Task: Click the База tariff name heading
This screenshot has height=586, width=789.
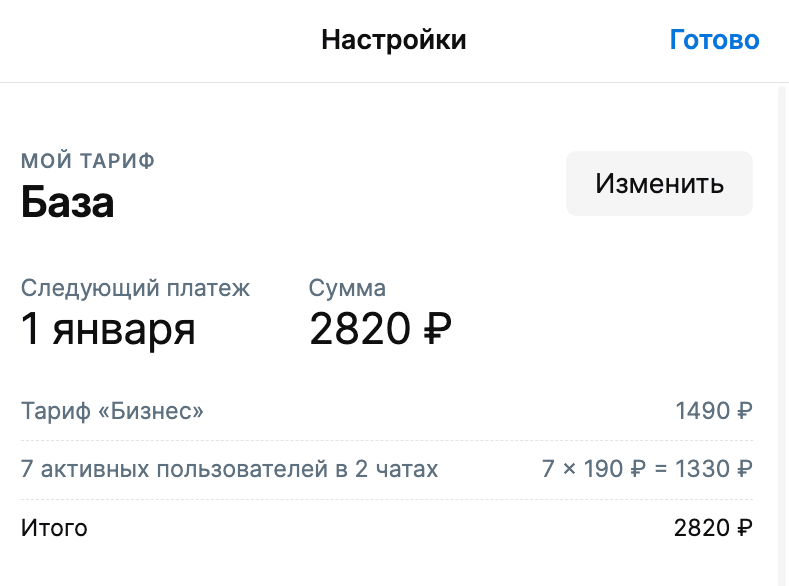Action: pyautogui.click(x=68, y=203)
